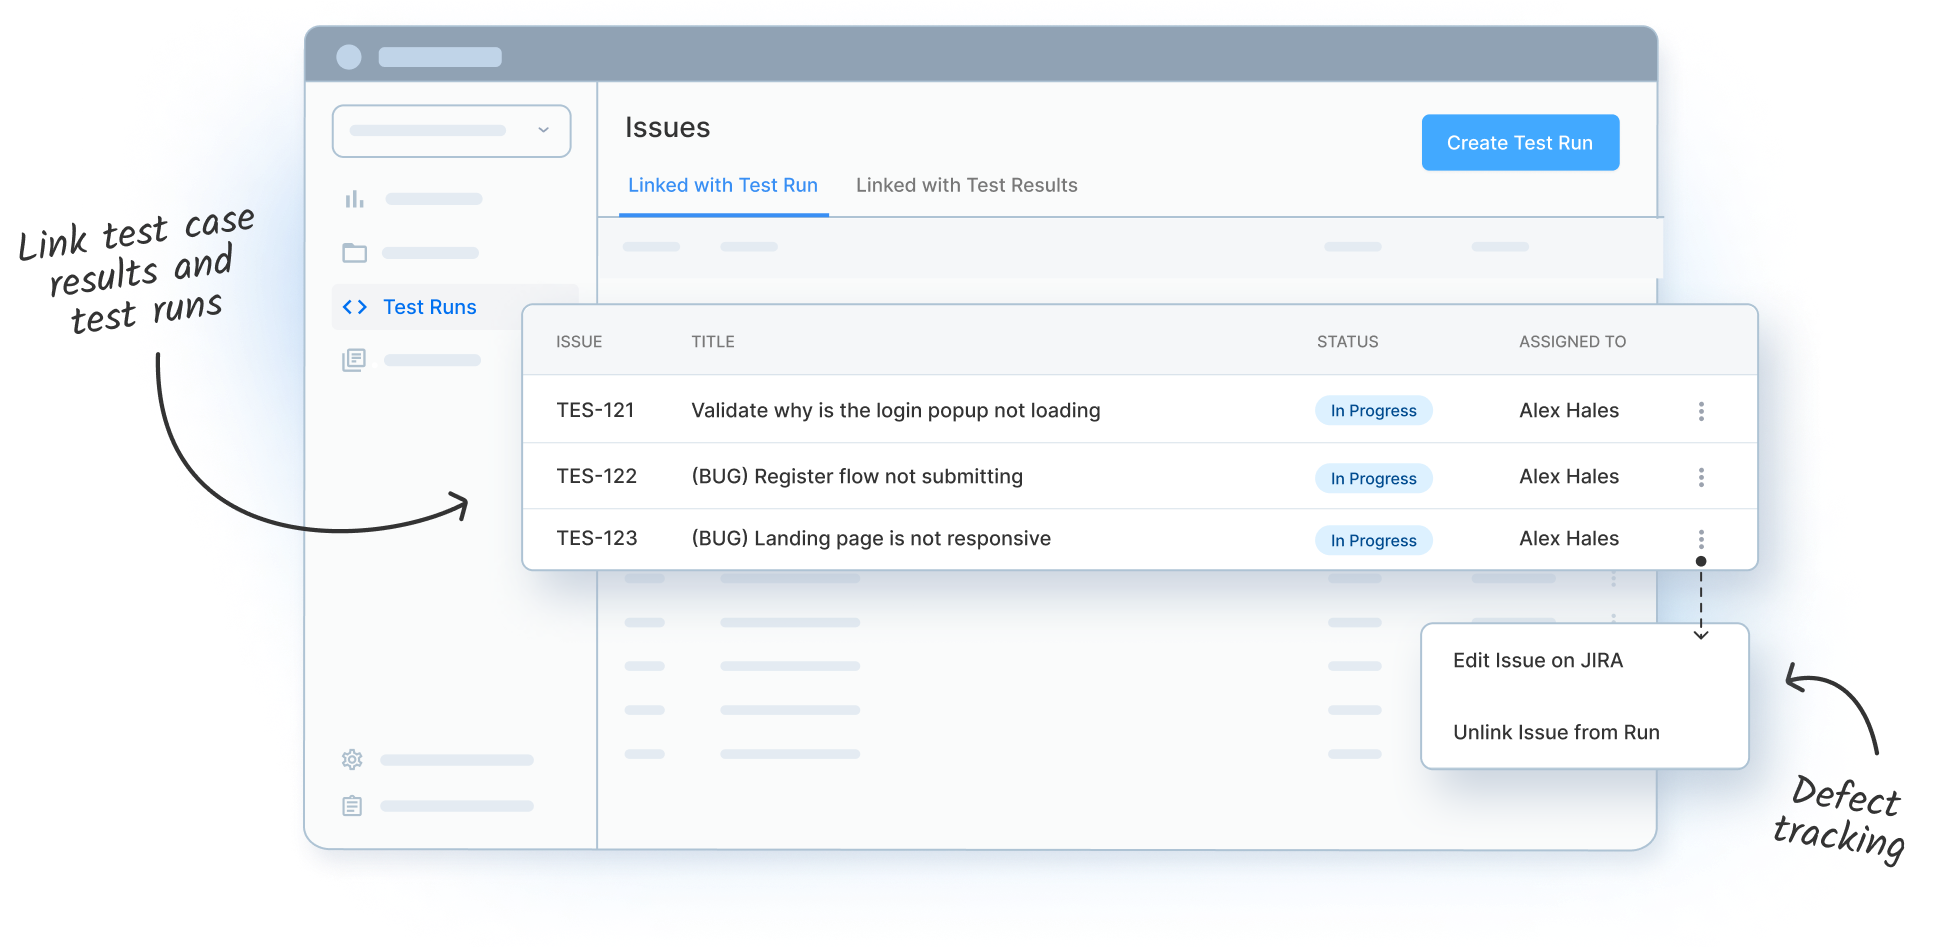This screenshot has height=947, width=1960.
Task: Open the kebab menu for TES-121
Action: pos(1701,410)
